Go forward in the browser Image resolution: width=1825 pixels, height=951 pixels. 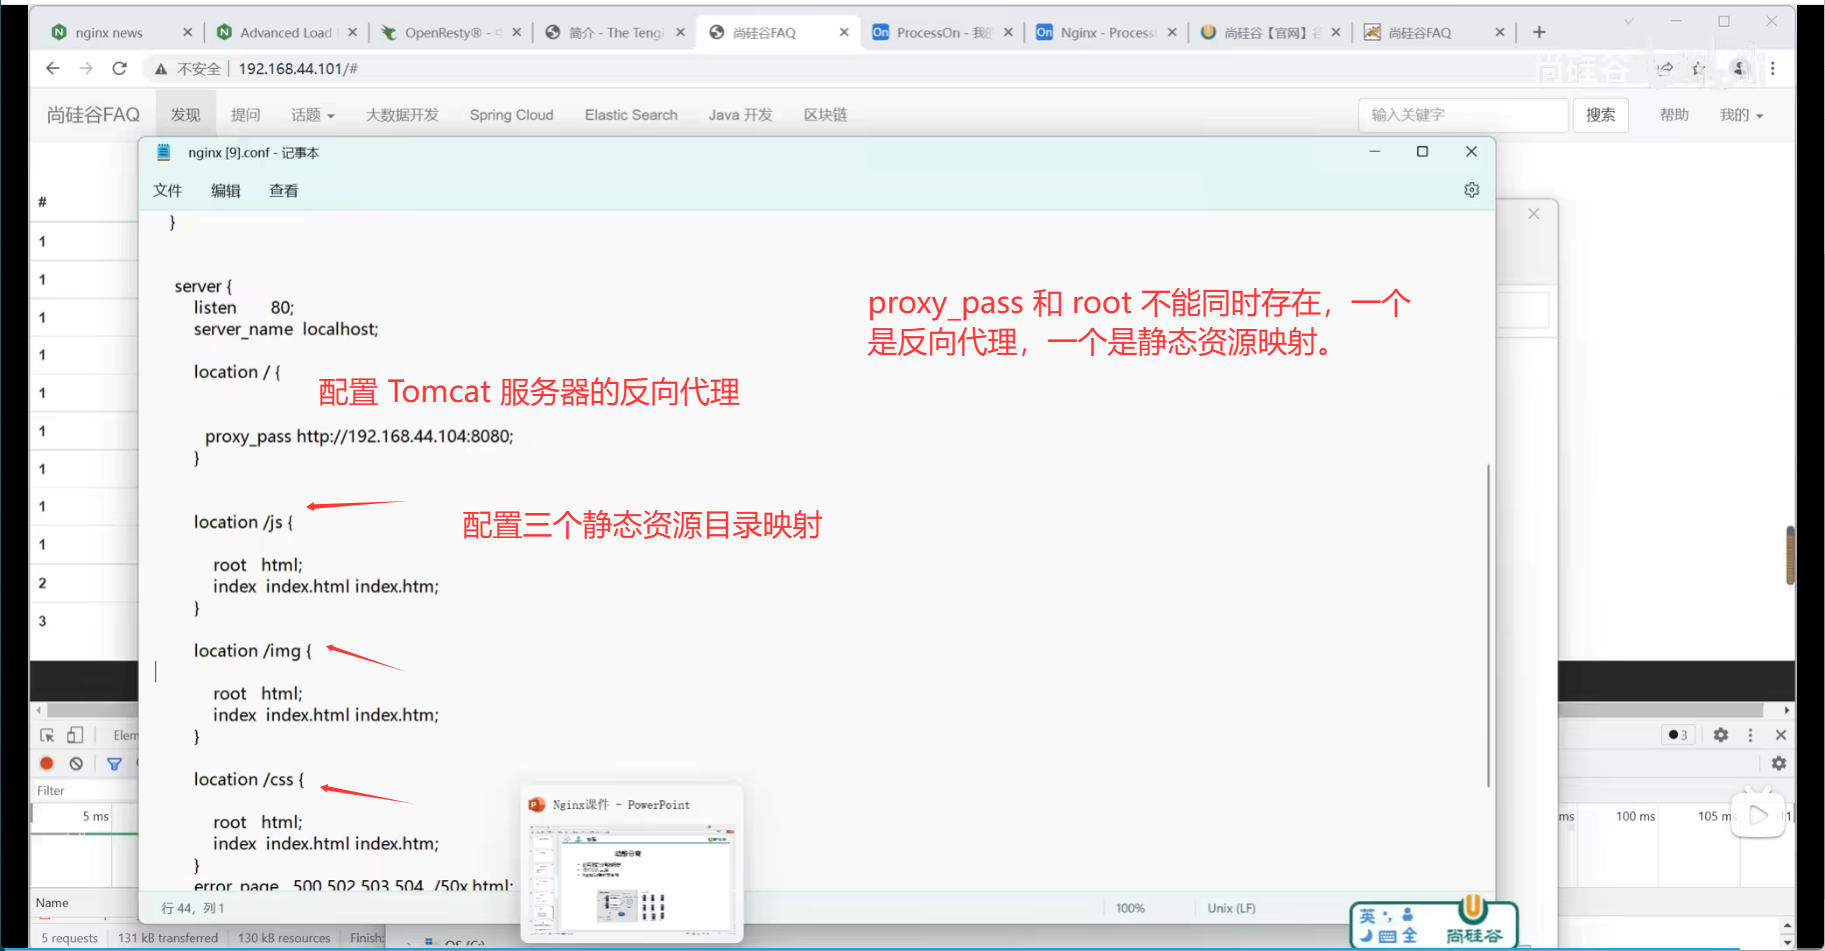(x=86, y=68)
